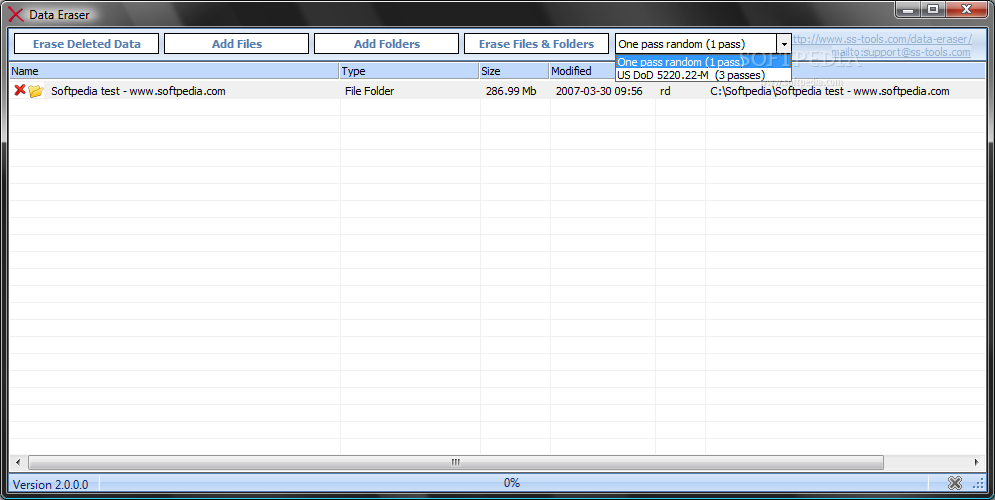This screenshot has width=995, height=500.
Task: Click the Erase Deleted Data button
Action: click(x=86, y=44)
